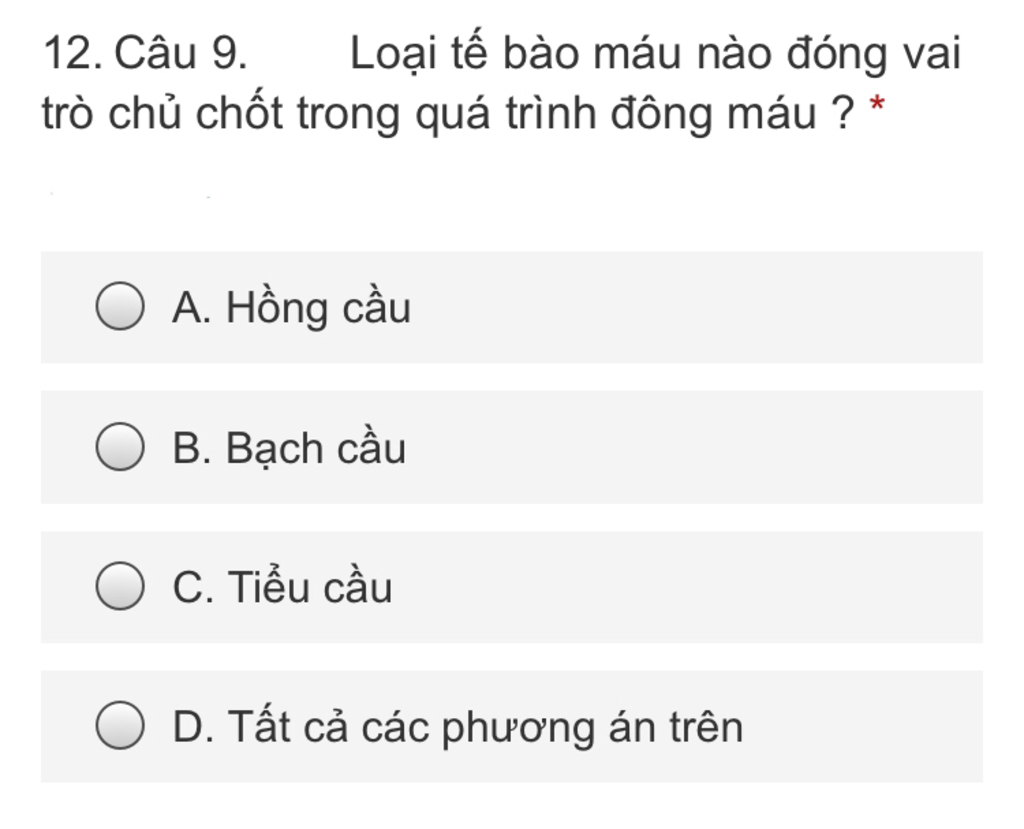
Task: Click the red required asterisk
Action: point(878,106)
